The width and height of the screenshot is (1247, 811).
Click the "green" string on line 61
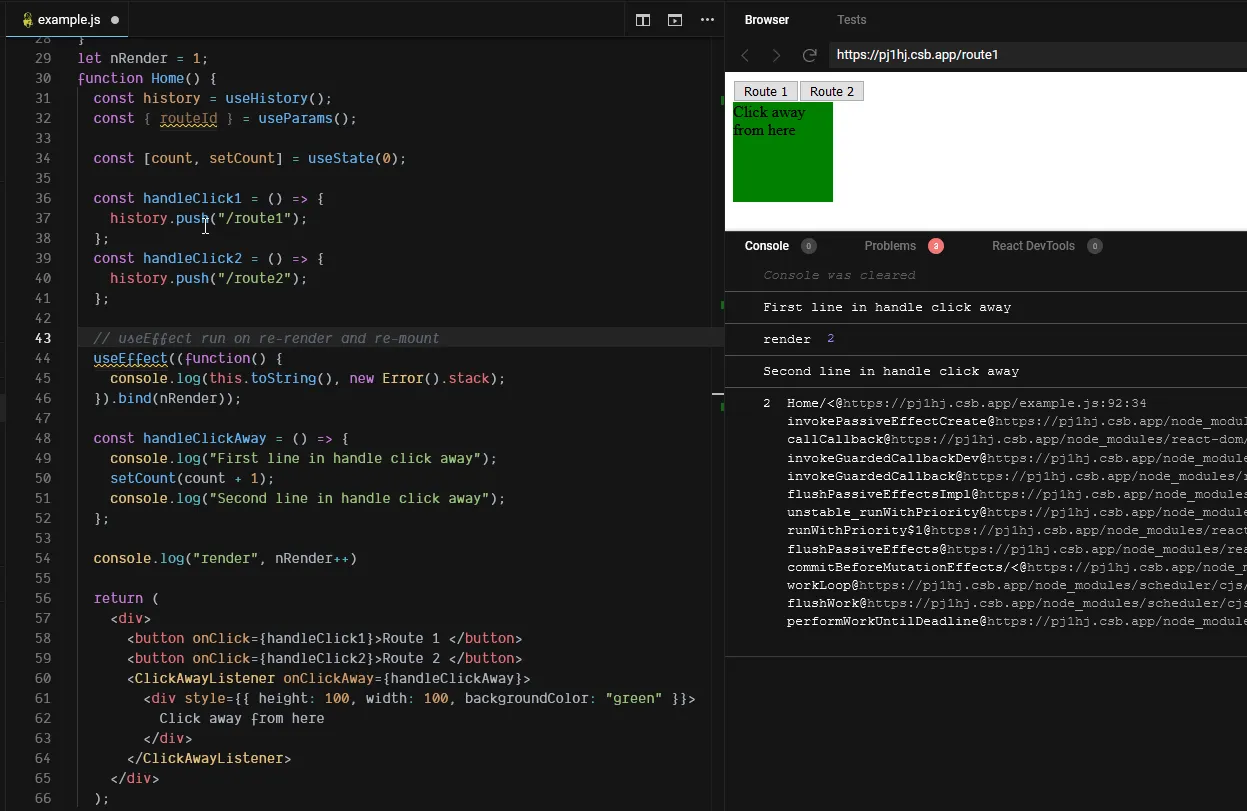click(x=634, y=698)
